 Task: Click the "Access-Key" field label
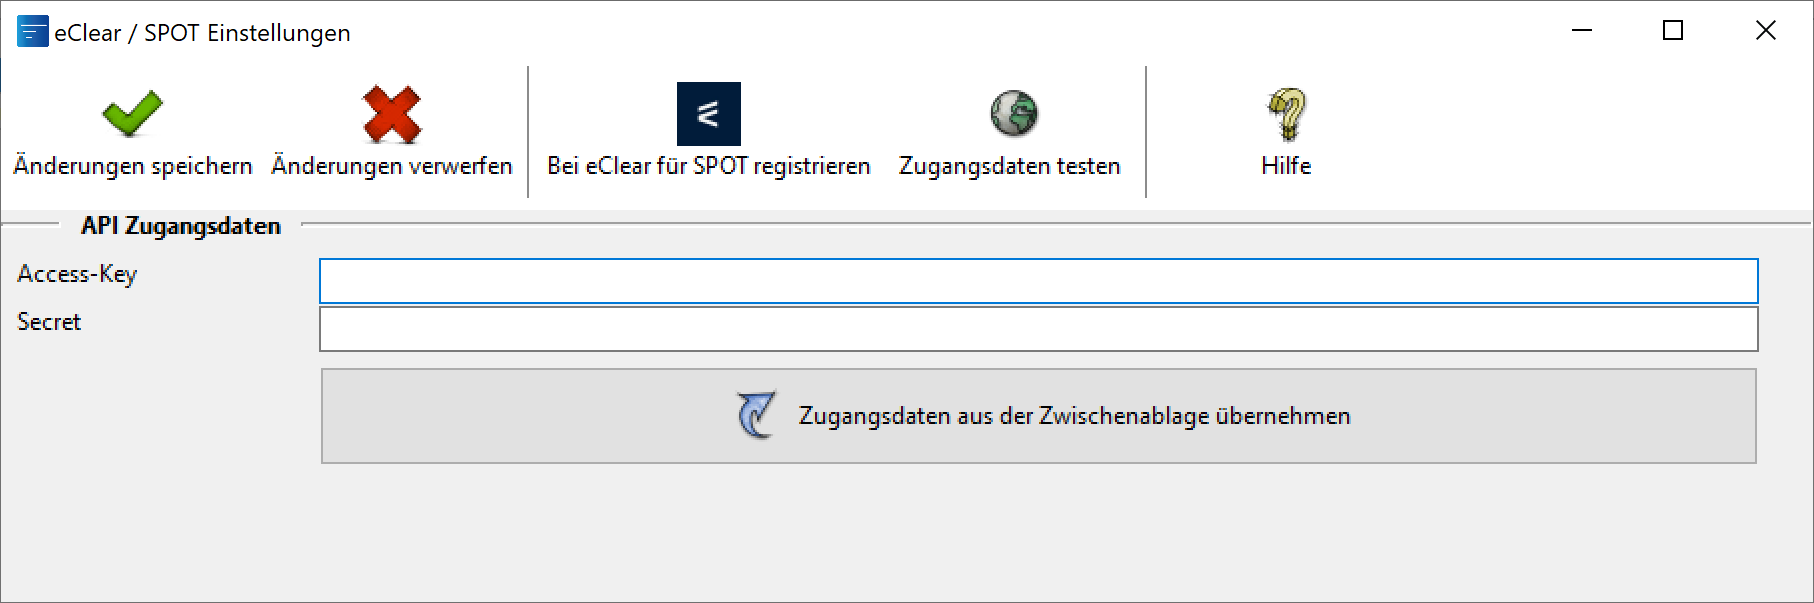(77, 274)
